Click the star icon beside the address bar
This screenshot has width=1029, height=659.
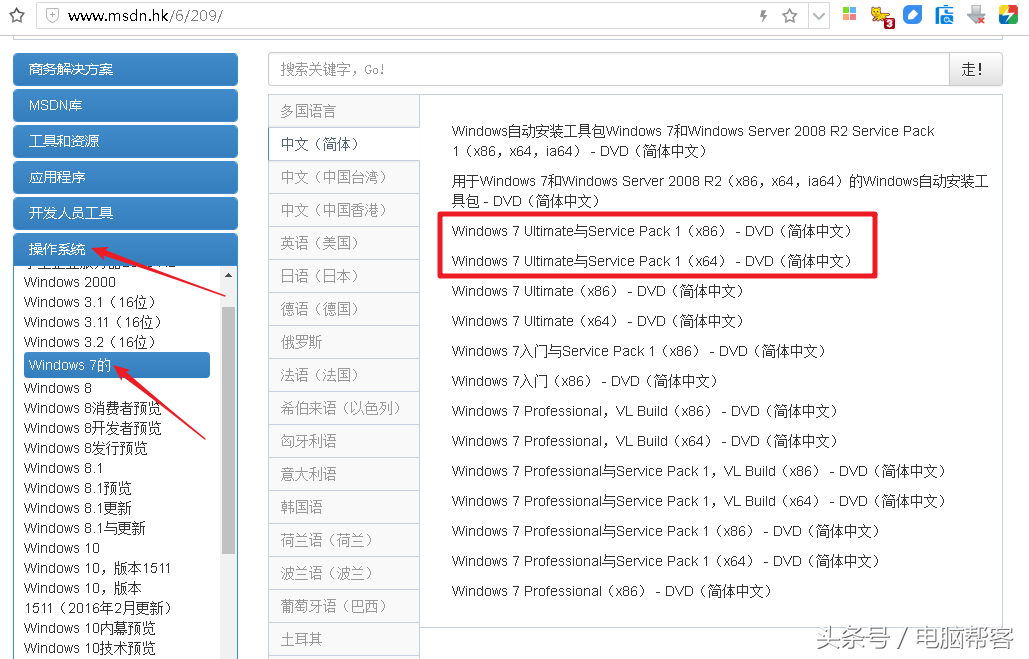point(789,14)
